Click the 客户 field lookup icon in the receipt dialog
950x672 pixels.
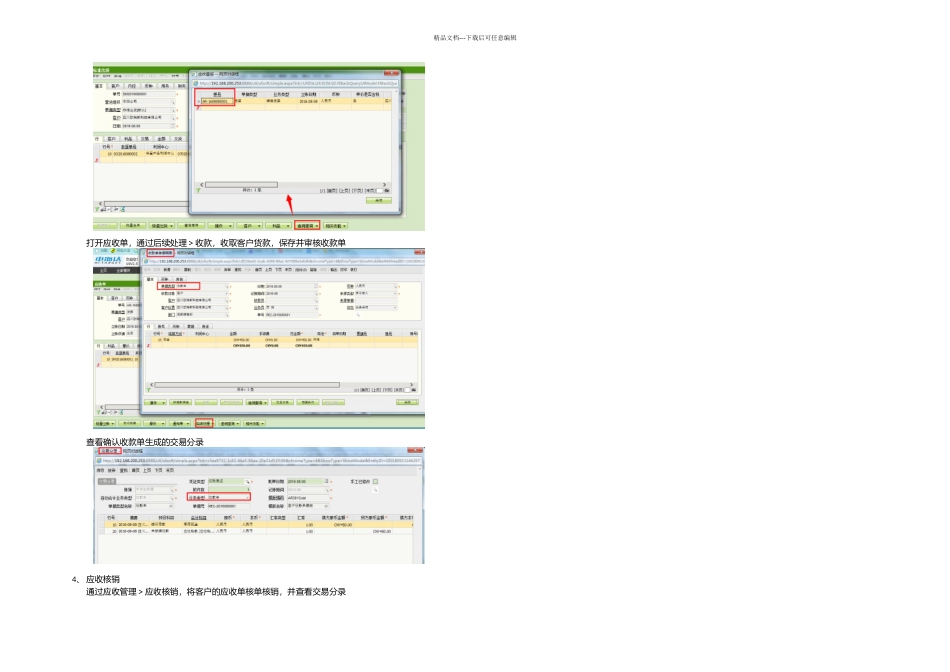(228, 301)
